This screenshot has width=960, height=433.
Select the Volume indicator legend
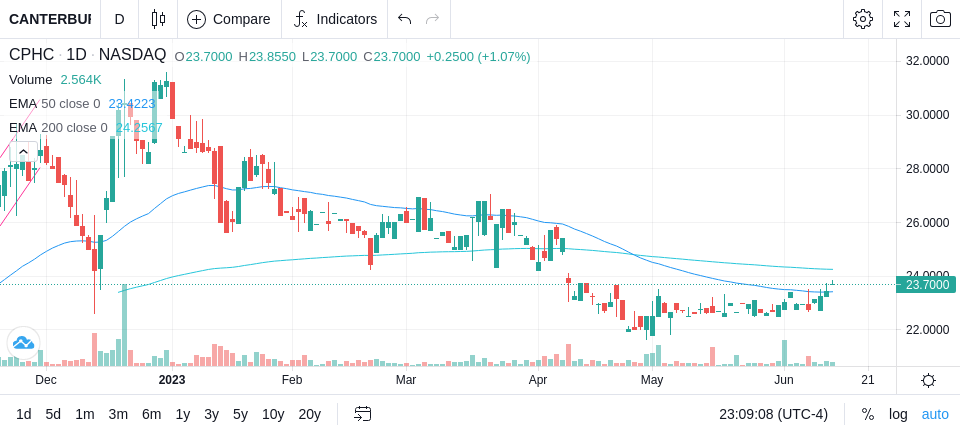(31, 80)
